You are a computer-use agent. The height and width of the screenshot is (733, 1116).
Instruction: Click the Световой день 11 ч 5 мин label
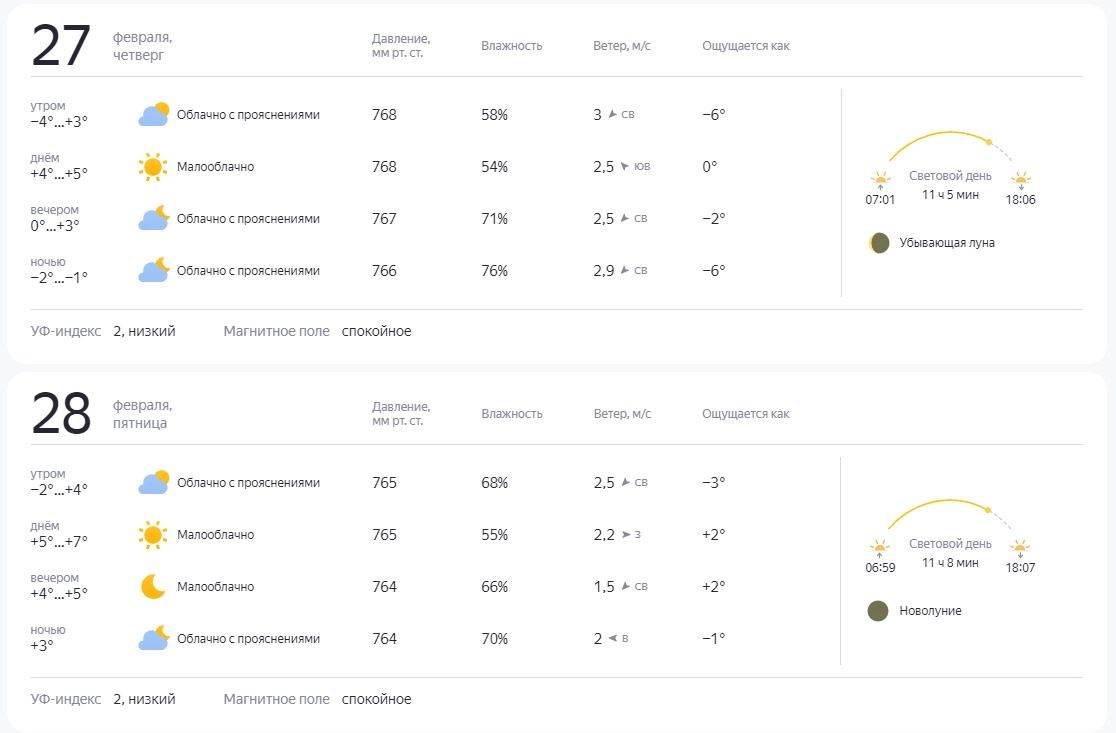(950, 185)
